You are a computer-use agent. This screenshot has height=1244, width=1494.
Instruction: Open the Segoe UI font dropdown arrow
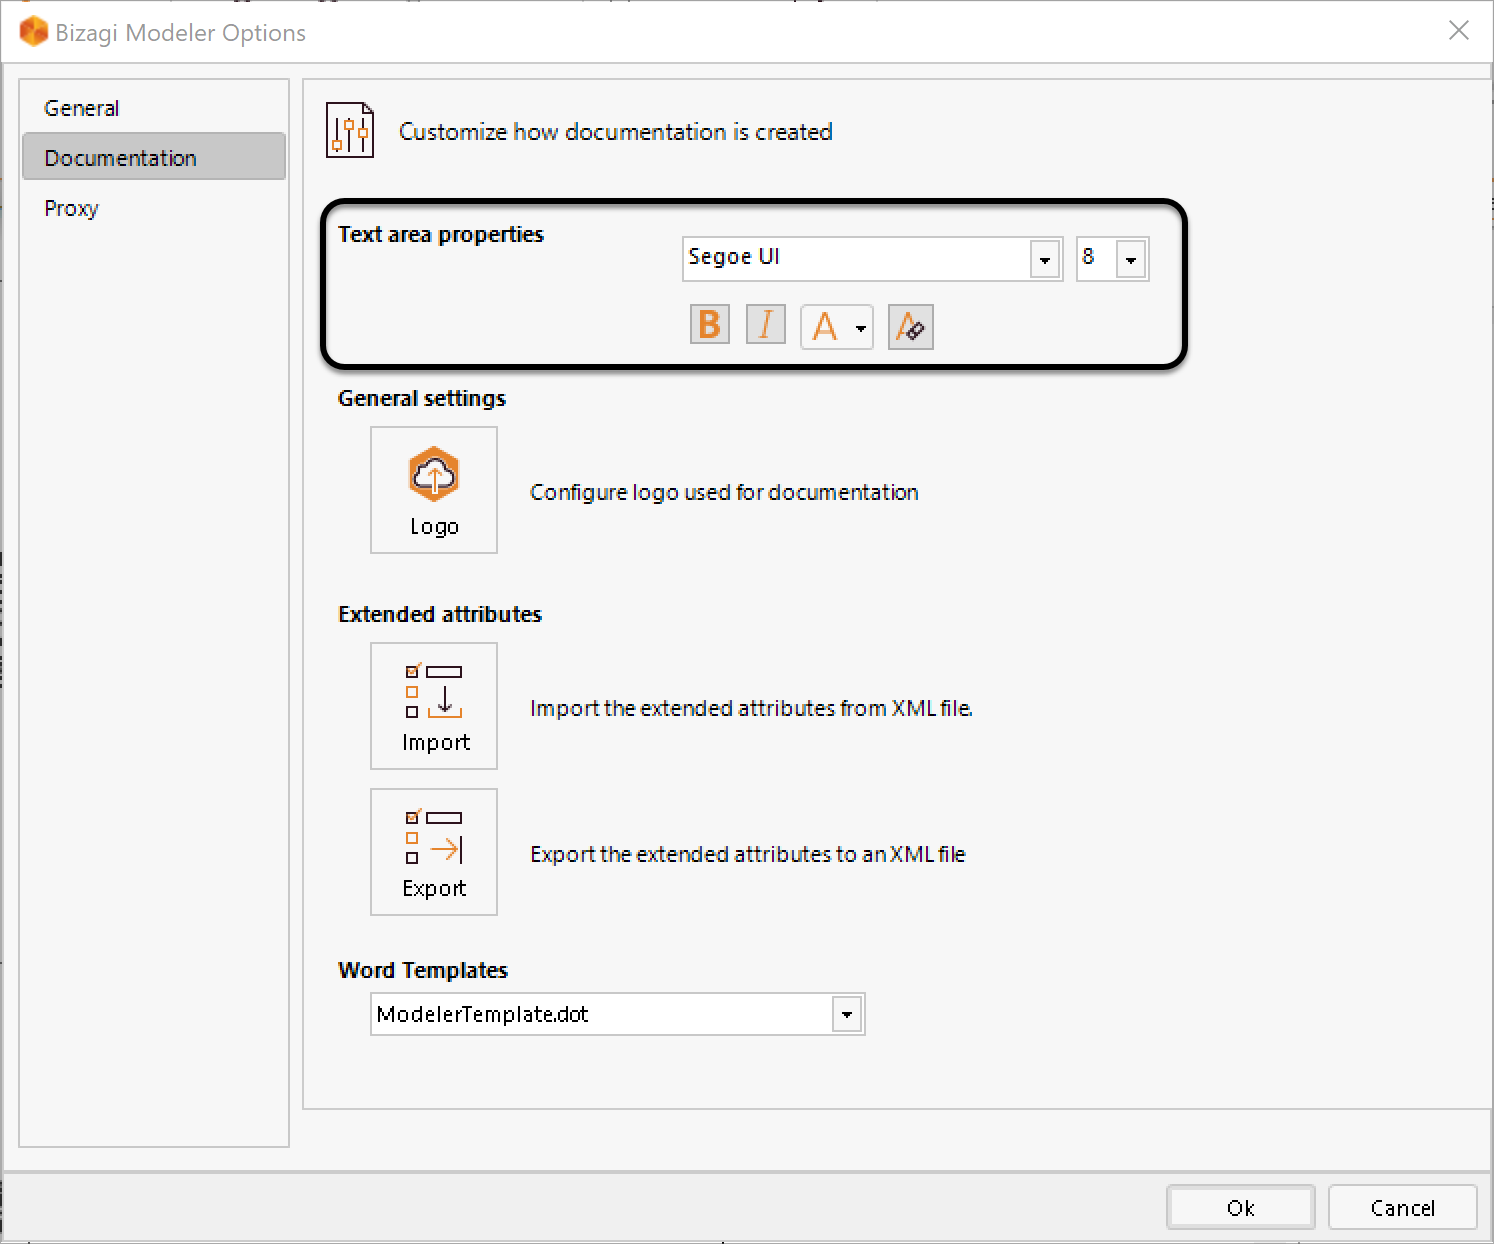[x=1045, y=260]
